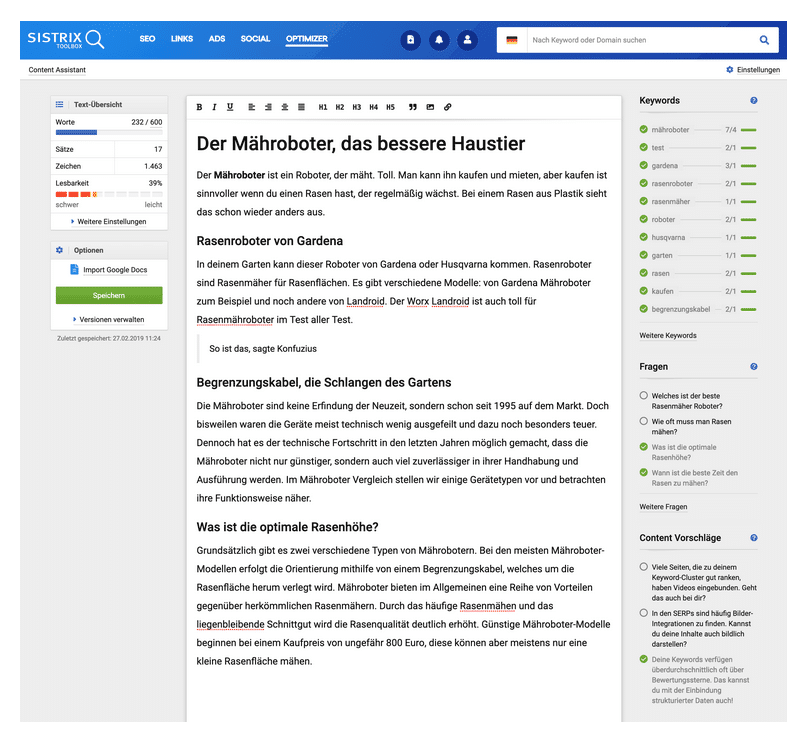Click keyword 'gardena' in list

tap(664, 165)
